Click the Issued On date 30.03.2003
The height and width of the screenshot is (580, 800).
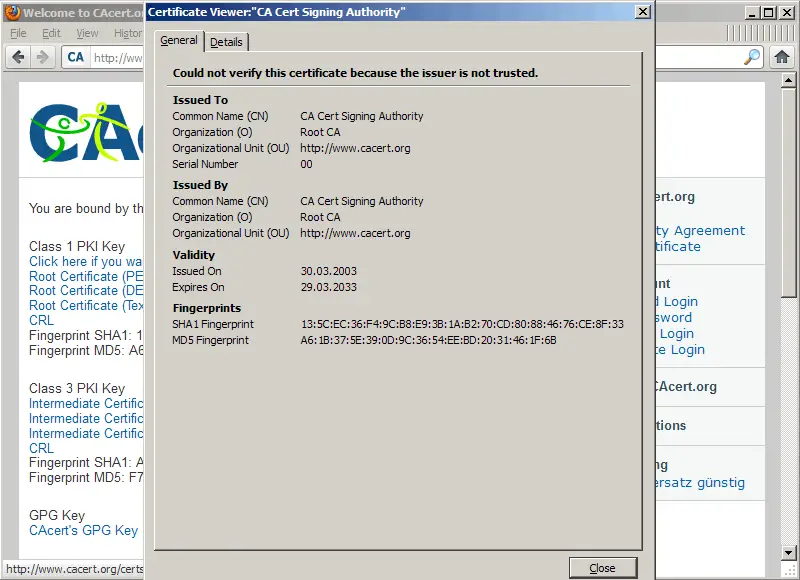(x=329, y=271)
